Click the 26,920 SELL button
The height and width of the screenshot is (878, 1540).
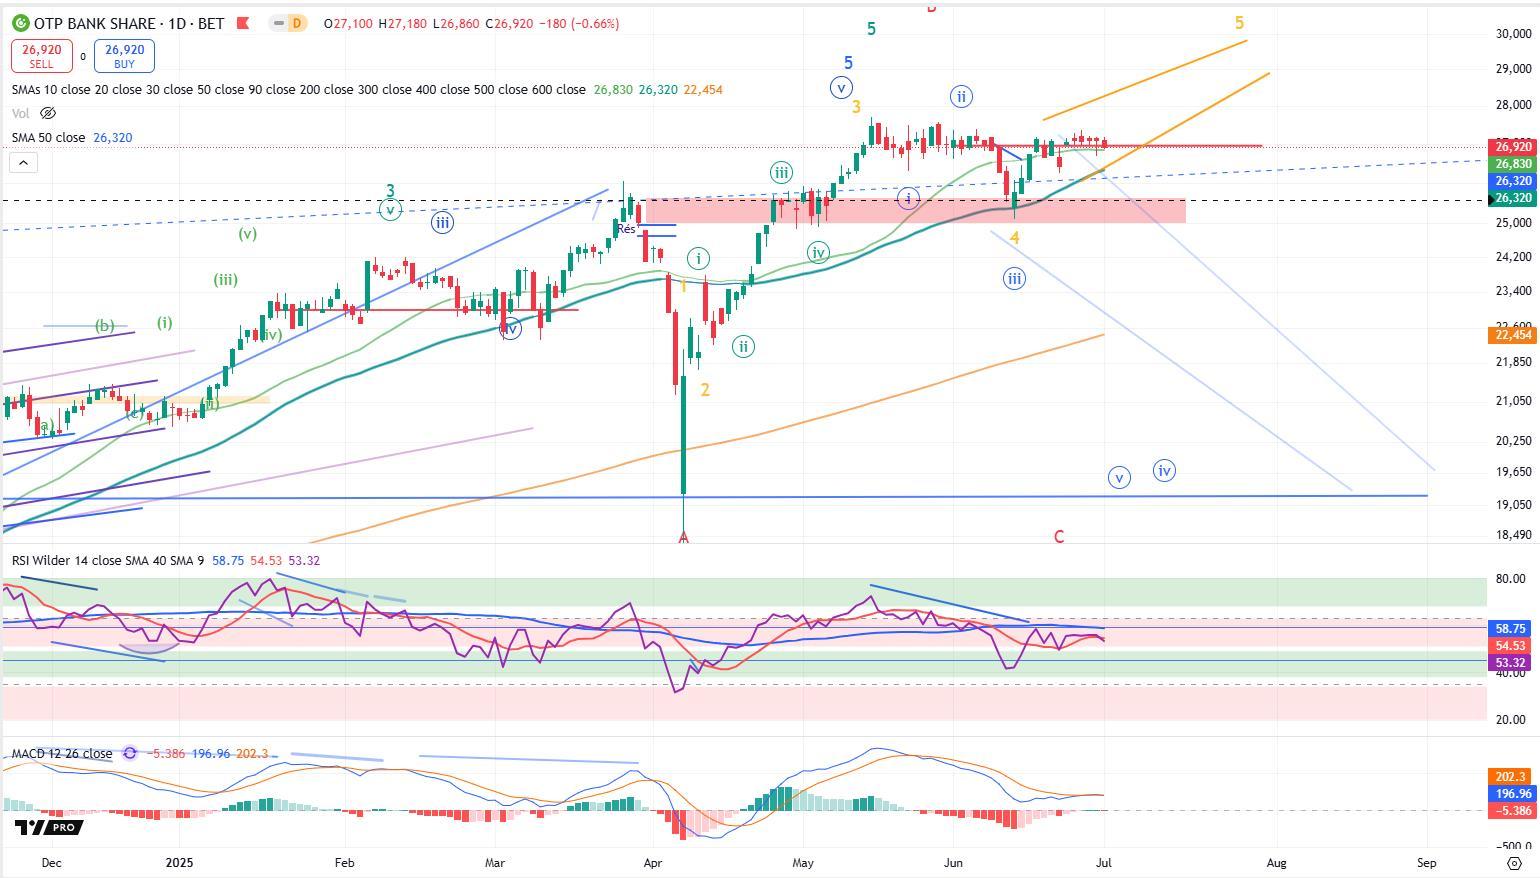(42, 55)
